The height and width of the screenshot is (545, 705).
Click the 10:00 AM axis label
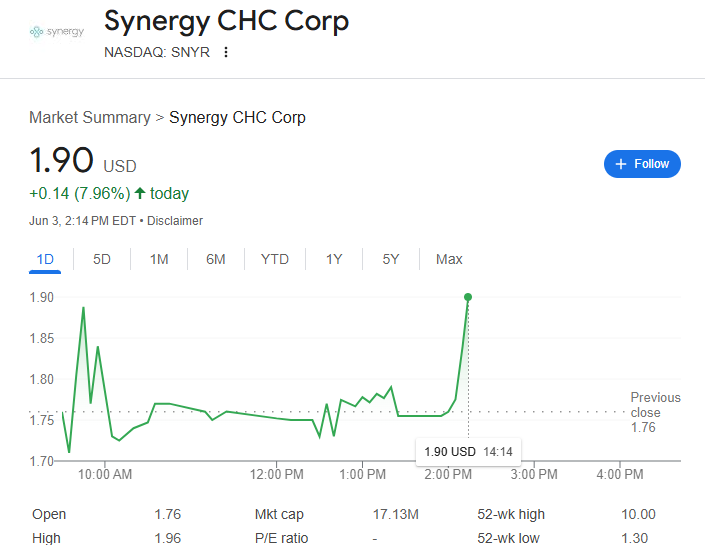[105, 474]
